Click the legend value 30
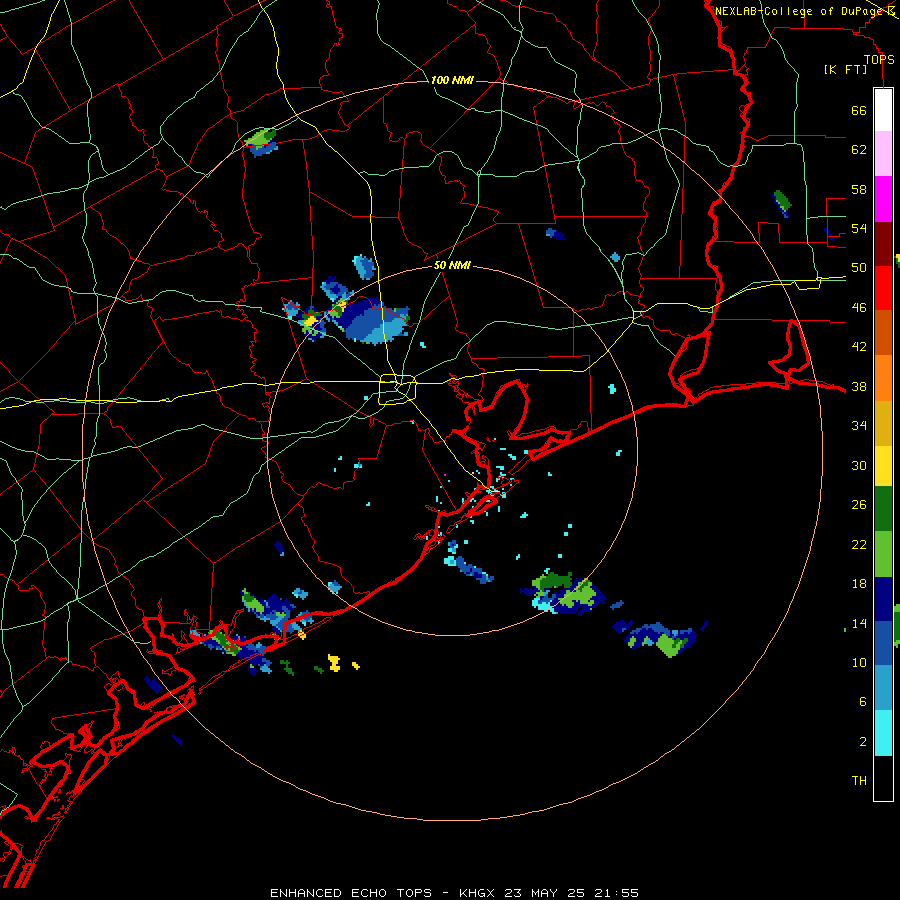 (859, 465)
